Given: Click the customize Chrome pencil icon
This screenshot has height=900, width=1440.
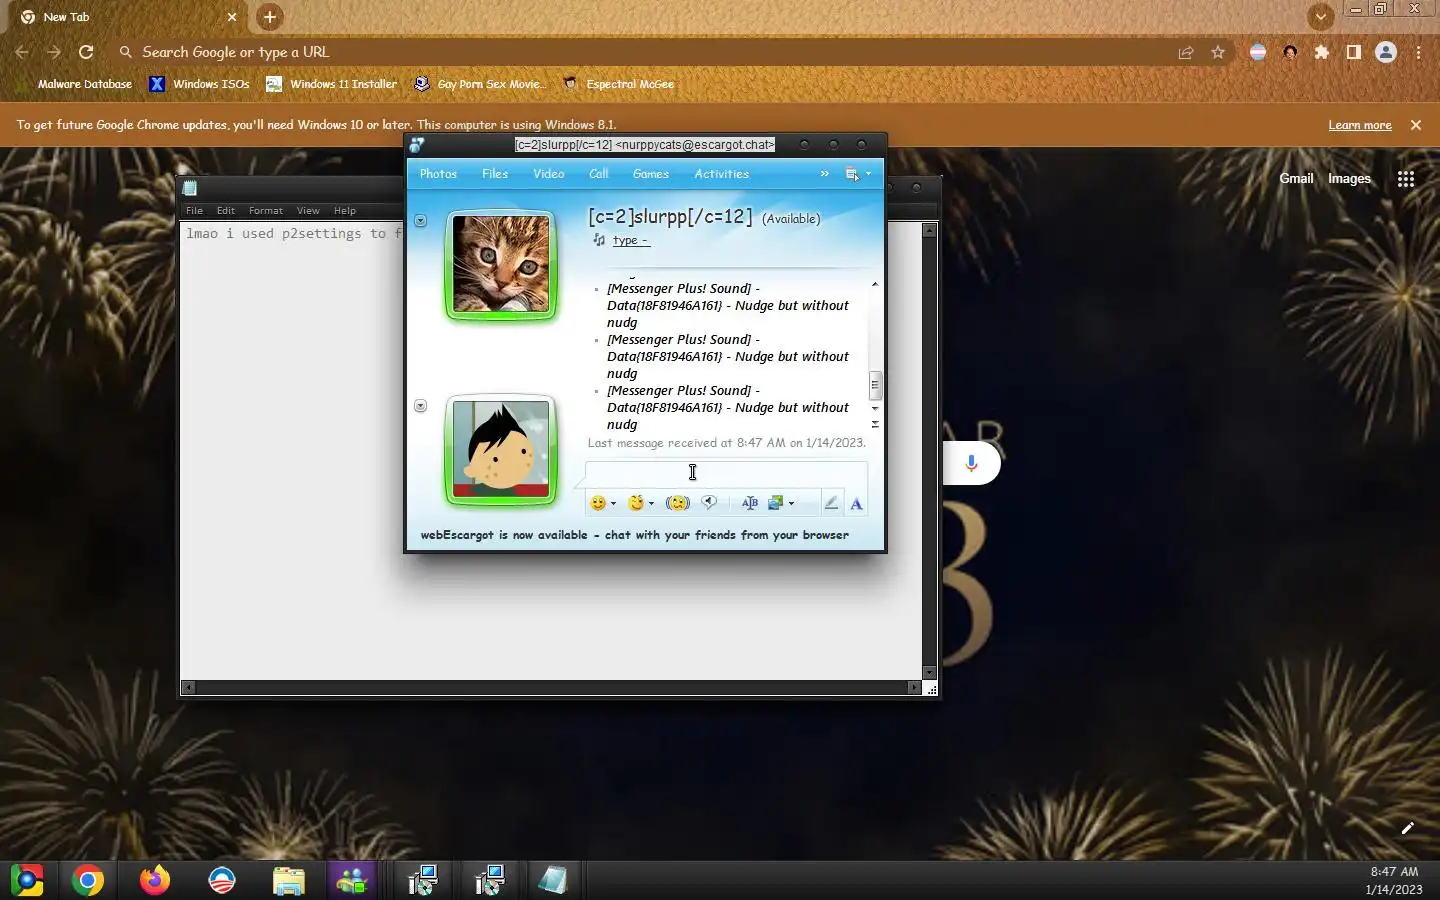Looking at the screenshot, I should pos(1408,828).
